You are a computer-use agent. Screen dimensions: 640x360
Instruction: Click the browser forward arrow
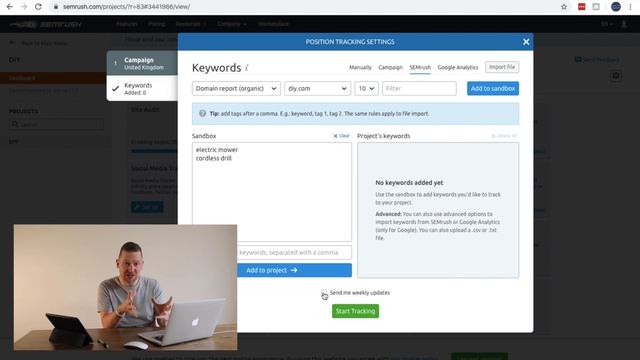[24, 7]
